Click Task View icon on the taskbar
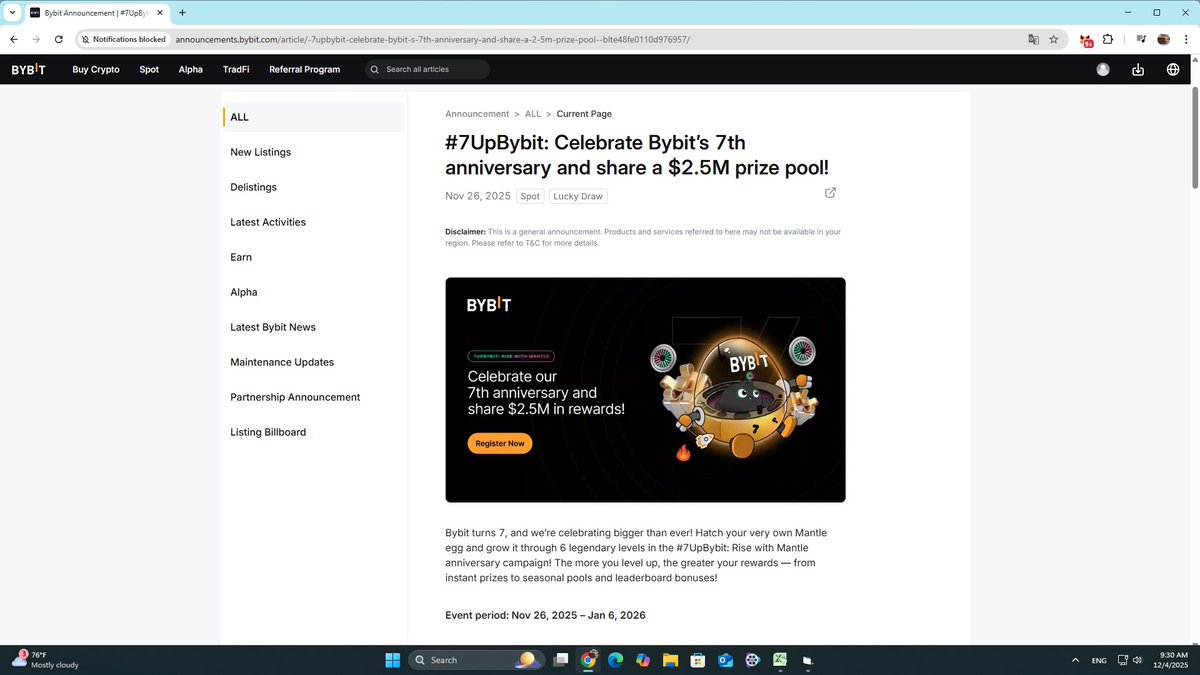 561,660
